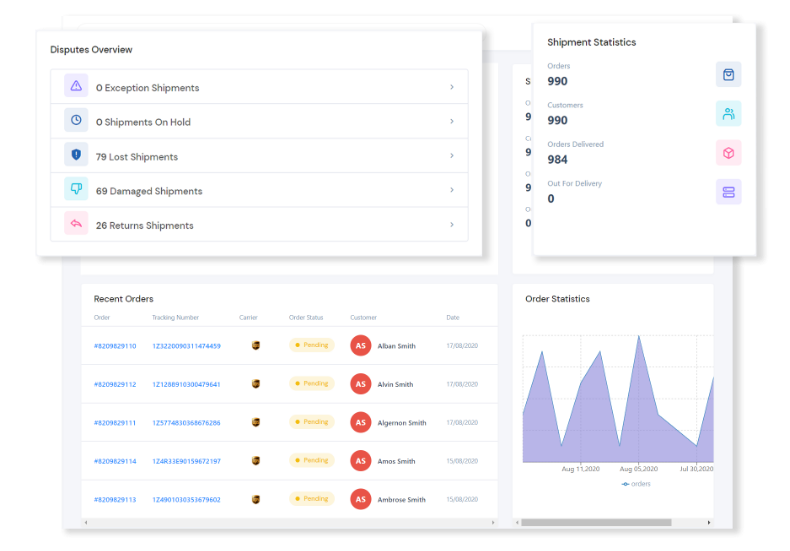
Task: Click the 69 Damaged Shipments label
Action: pos(149,191)
